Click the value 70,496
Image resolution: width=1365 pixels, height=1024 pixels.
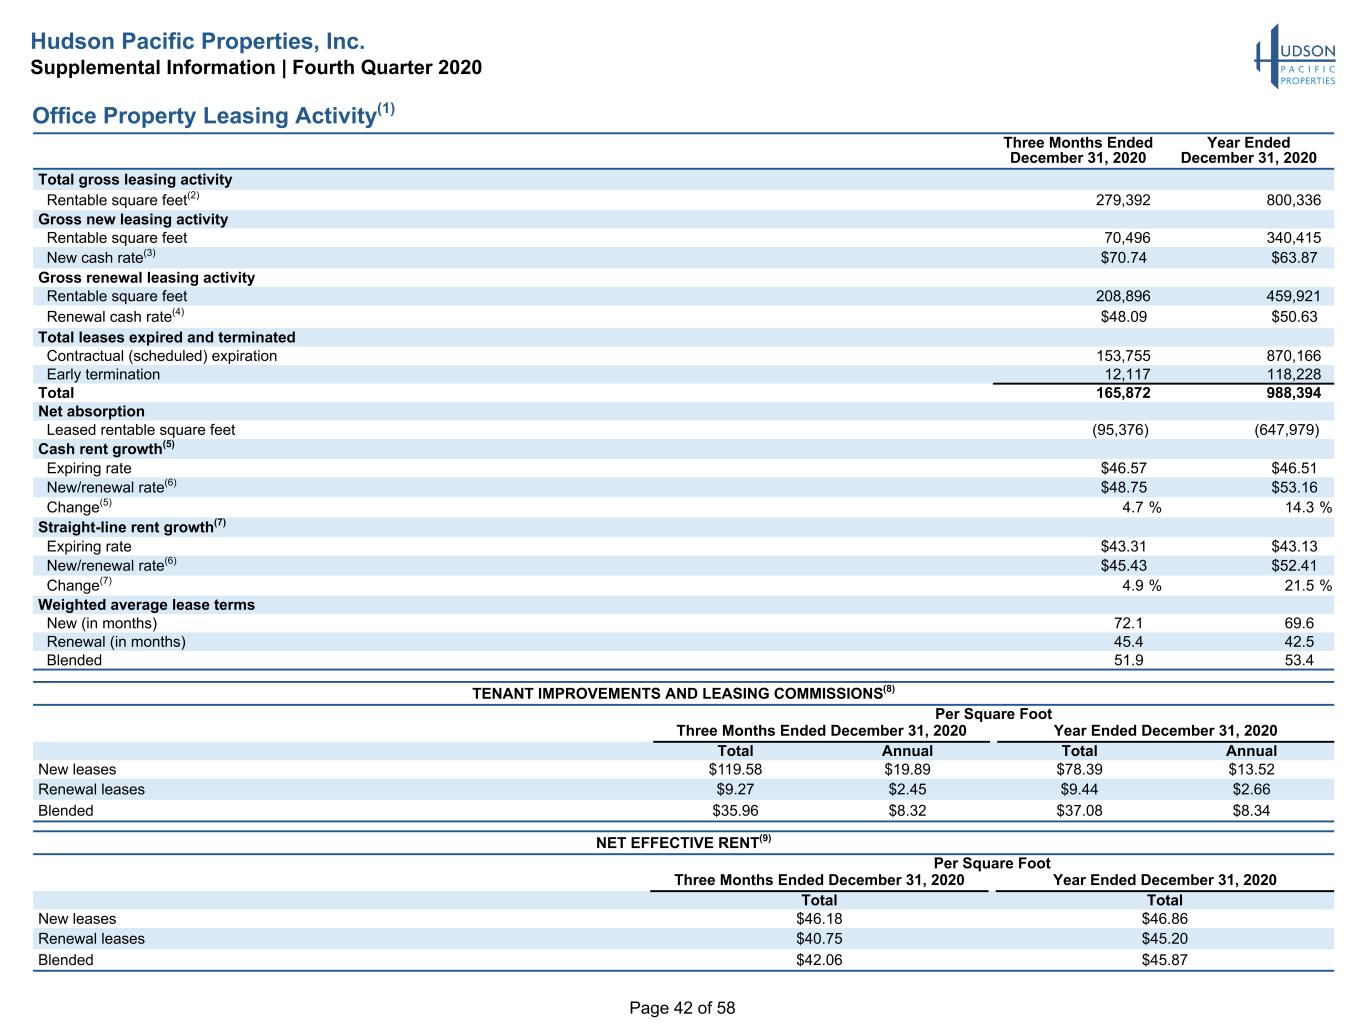1128,238
